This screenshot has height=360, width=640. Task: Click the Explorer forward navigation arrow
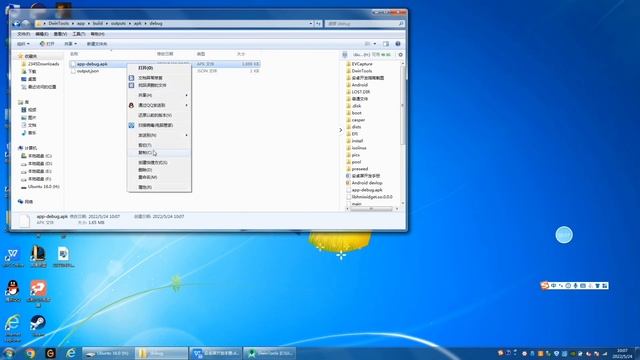coord(26,23)
